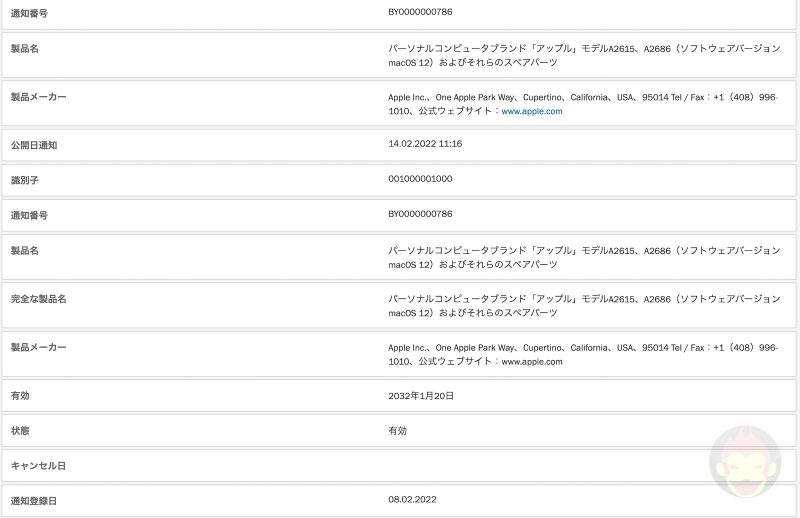The width and height of the screenshot is (800, 518).
Task: Click the 状態 label
Action: [20, 431]
